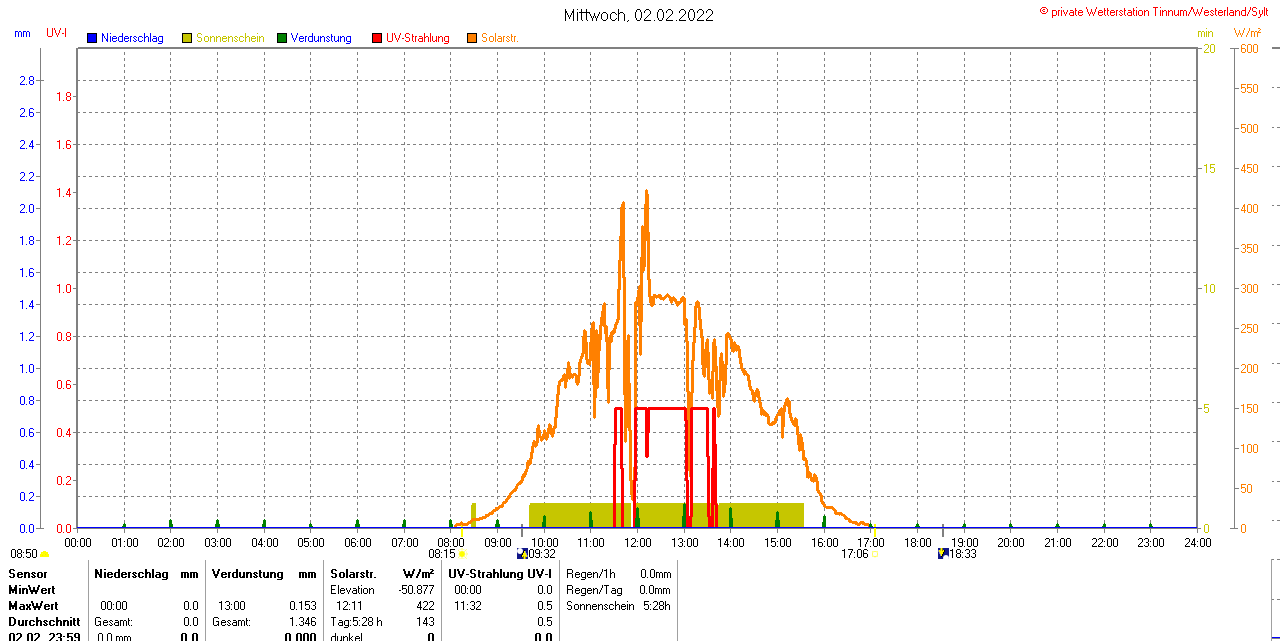
Task: Click the 12:00 label on time axis
Action: point(637,543)
